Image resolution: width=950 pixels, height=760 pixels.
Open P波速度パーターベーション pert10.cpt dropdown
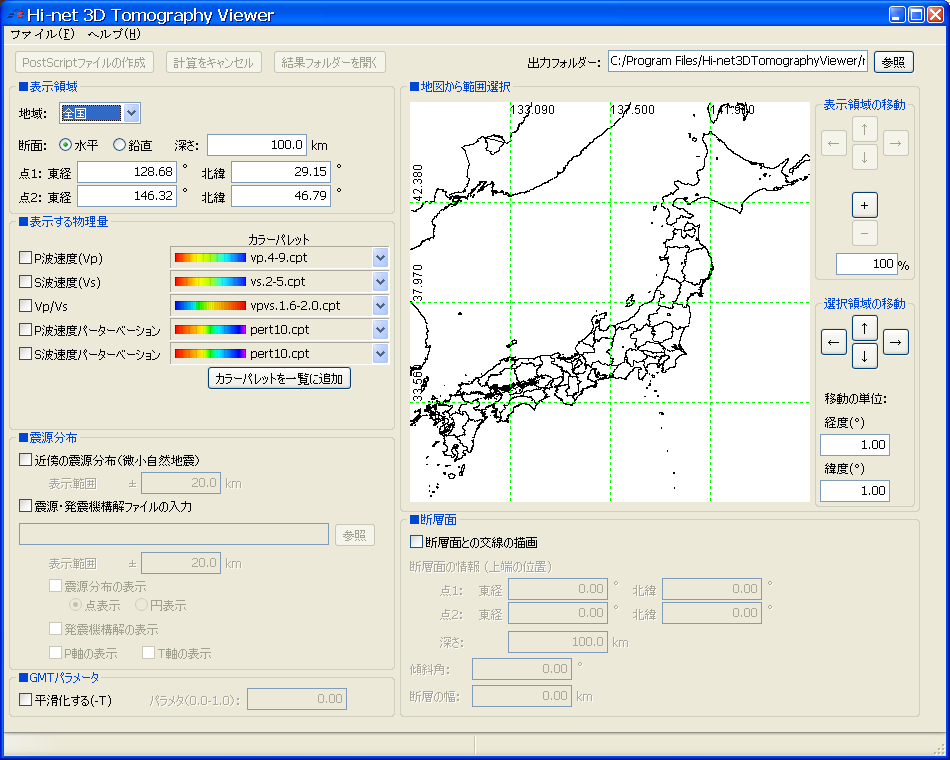click(380, 330)
